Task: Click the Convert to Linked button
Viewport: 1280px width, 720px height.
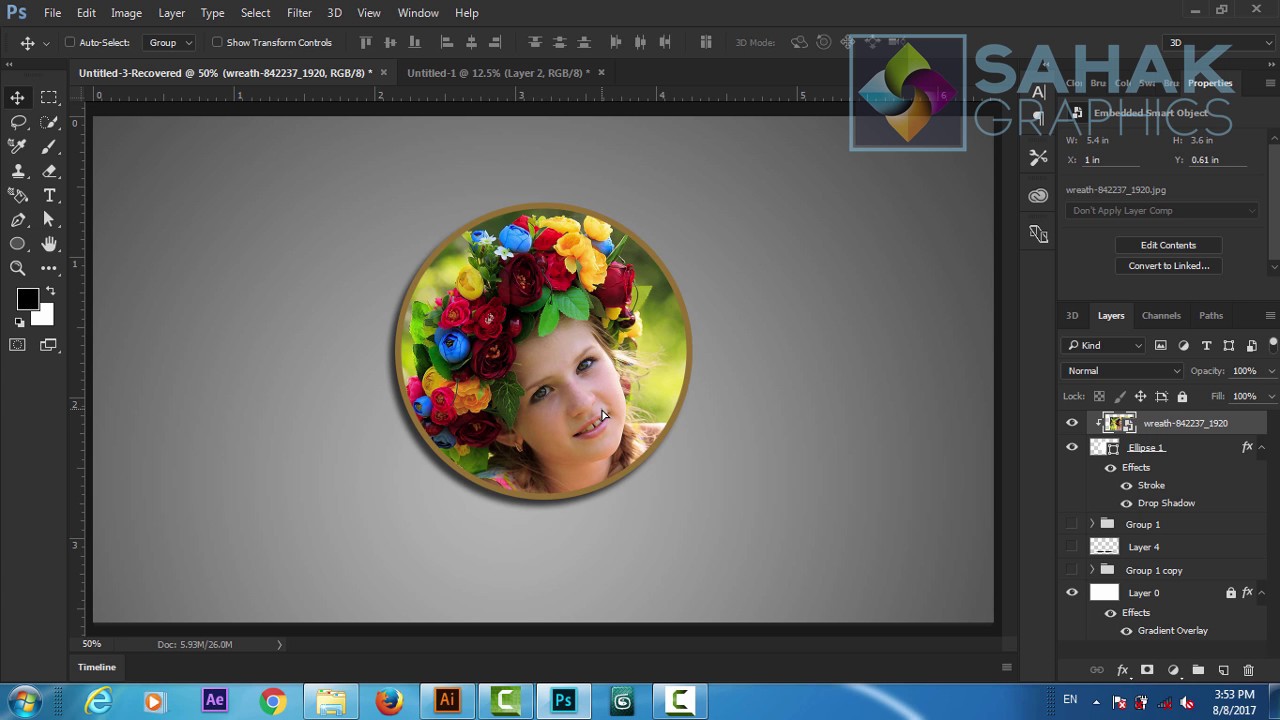Action: tap(1168, 266)
